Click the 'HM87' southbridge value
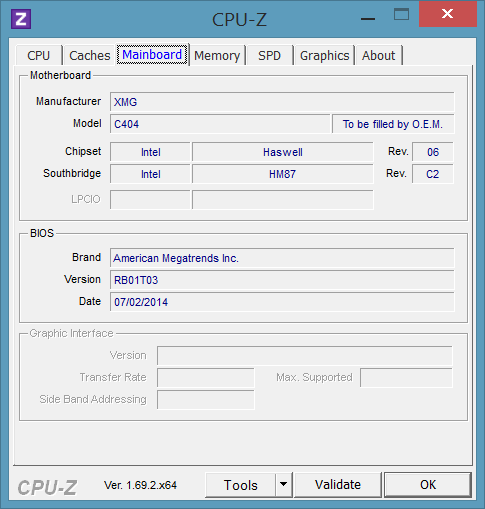Image resolution: width=485 pixels, height=509 pixels. click(283, 174)
